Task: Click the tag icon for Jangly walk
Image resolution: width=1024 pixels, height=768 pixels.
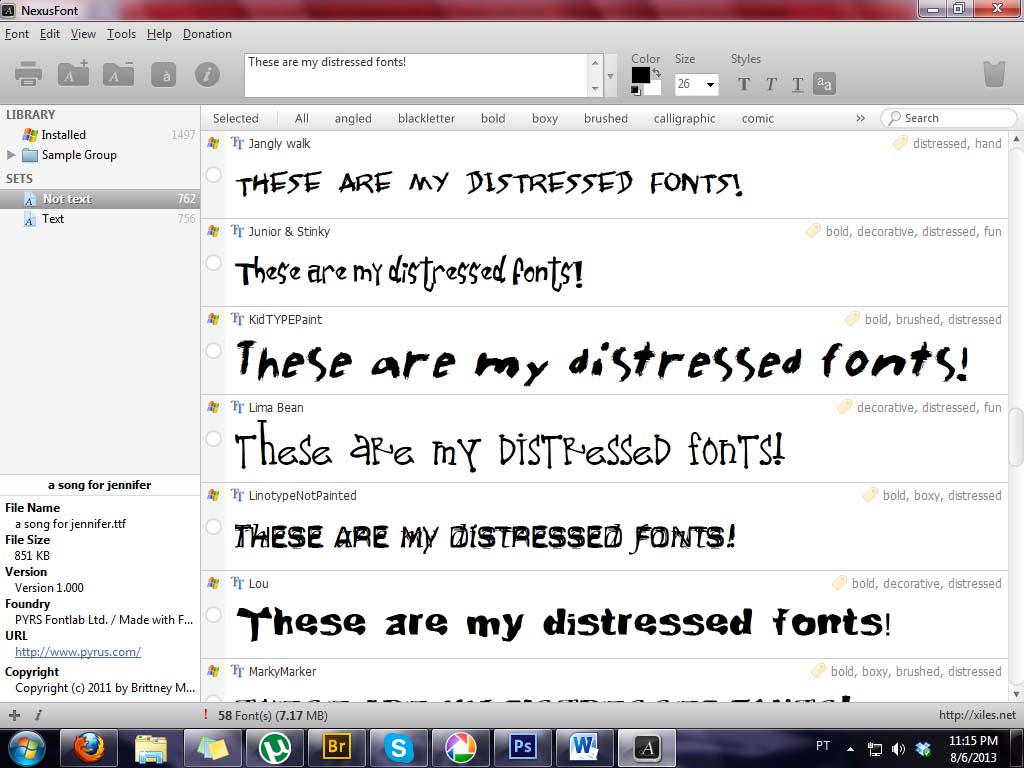Action: 900,143
